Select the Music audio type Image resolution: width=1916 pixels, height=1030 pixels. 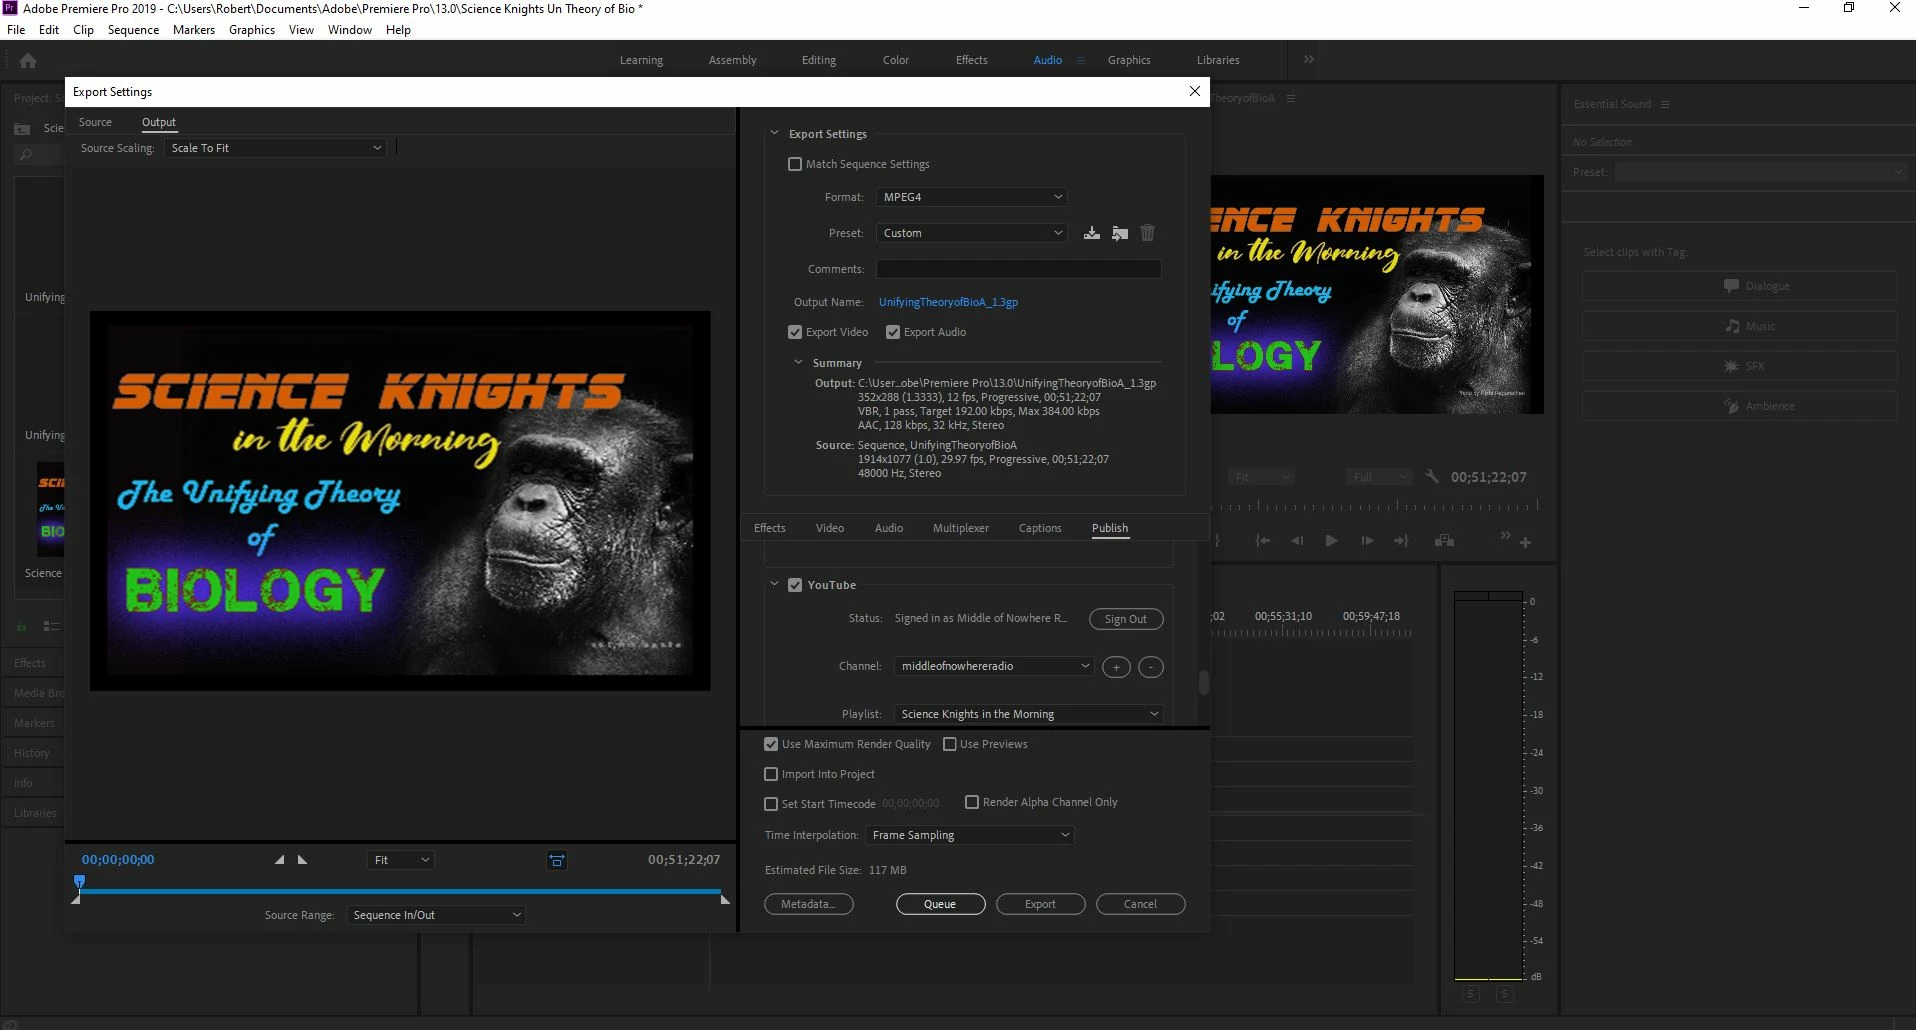coord(1739,326)
